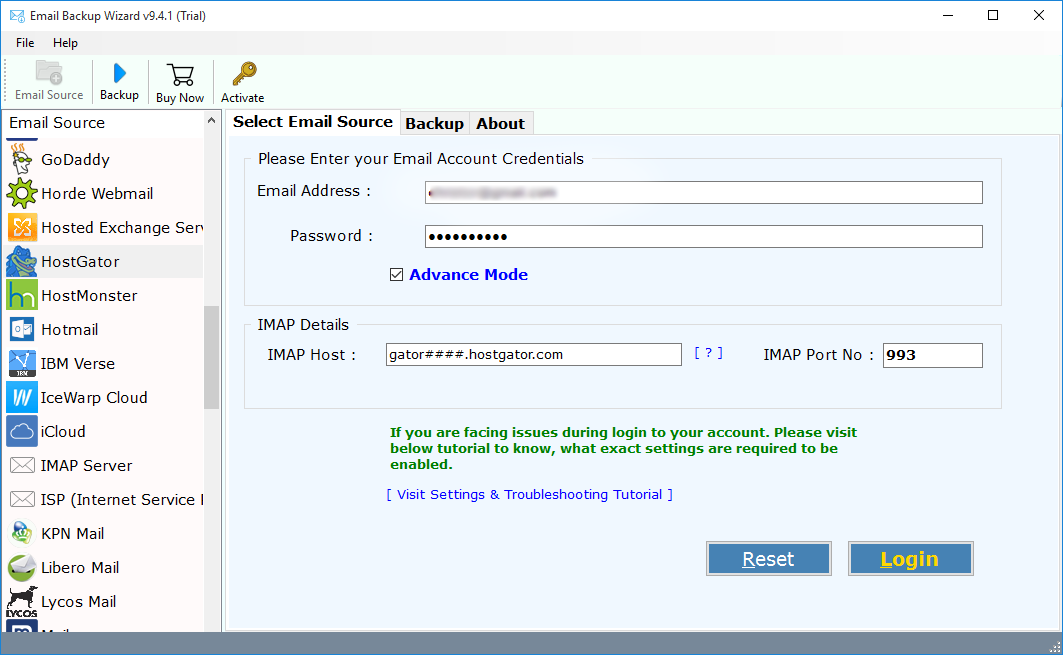The width and height of the screenshot is (1063, 655).
Task: Pick the KPN Mail icon
Action: coord(22,534)
